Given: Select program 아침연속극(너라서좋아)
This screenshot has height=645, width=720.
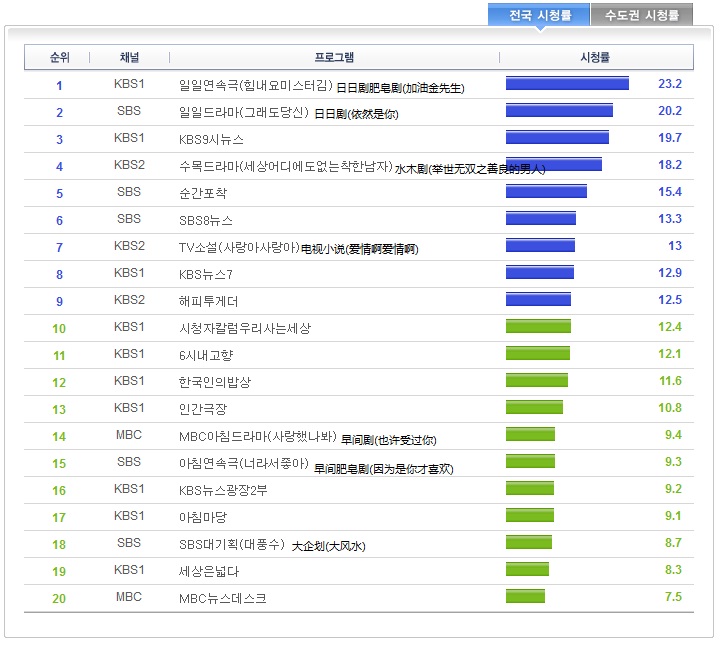Looking at the screenshot, I should click(243, 463).
